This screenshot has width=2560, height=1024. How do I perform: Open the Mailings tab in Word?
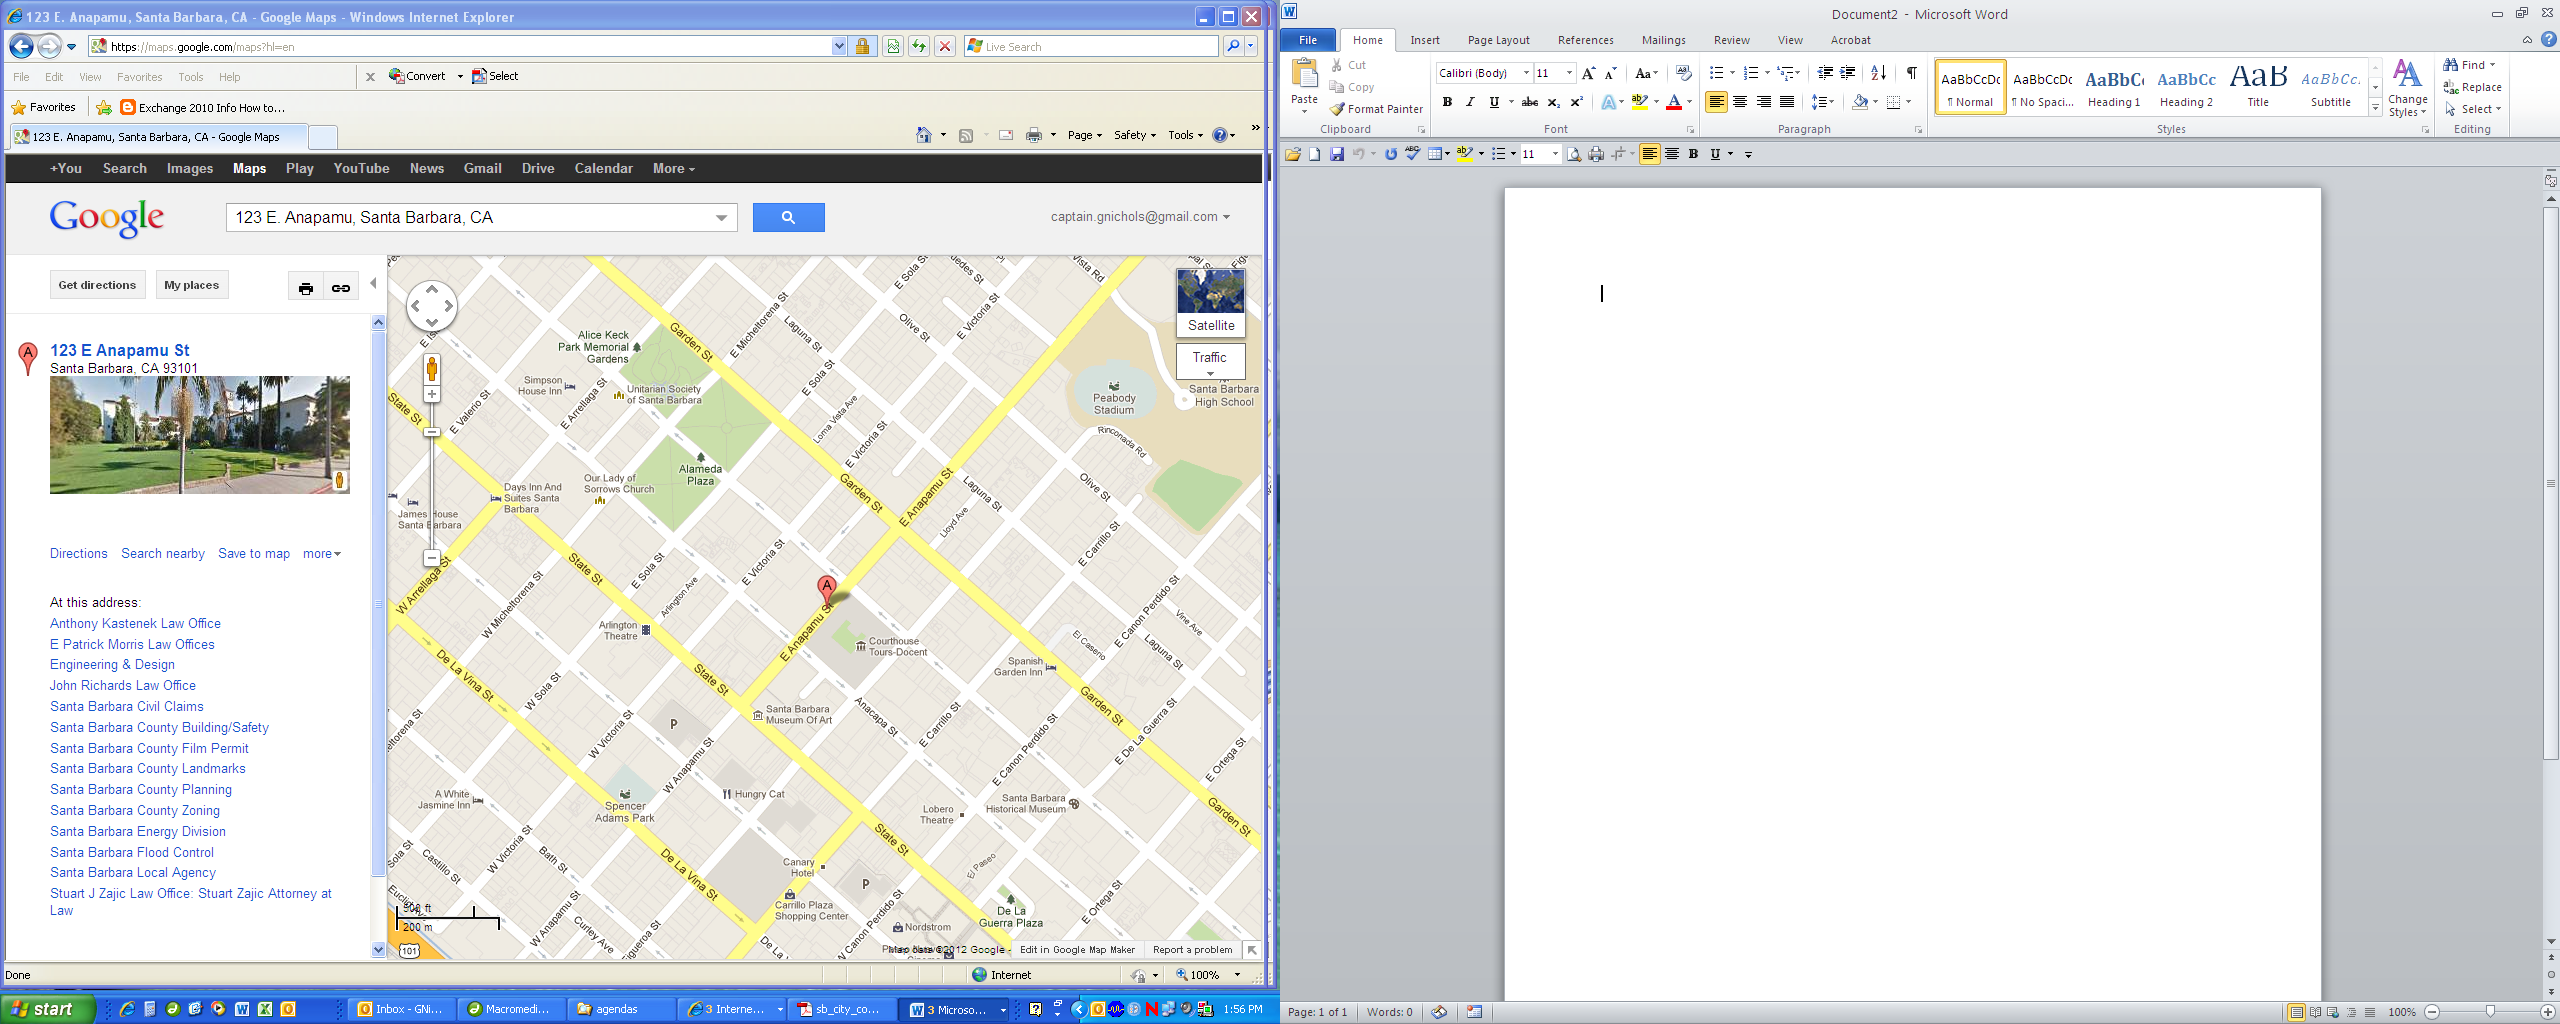[1663, 40]
